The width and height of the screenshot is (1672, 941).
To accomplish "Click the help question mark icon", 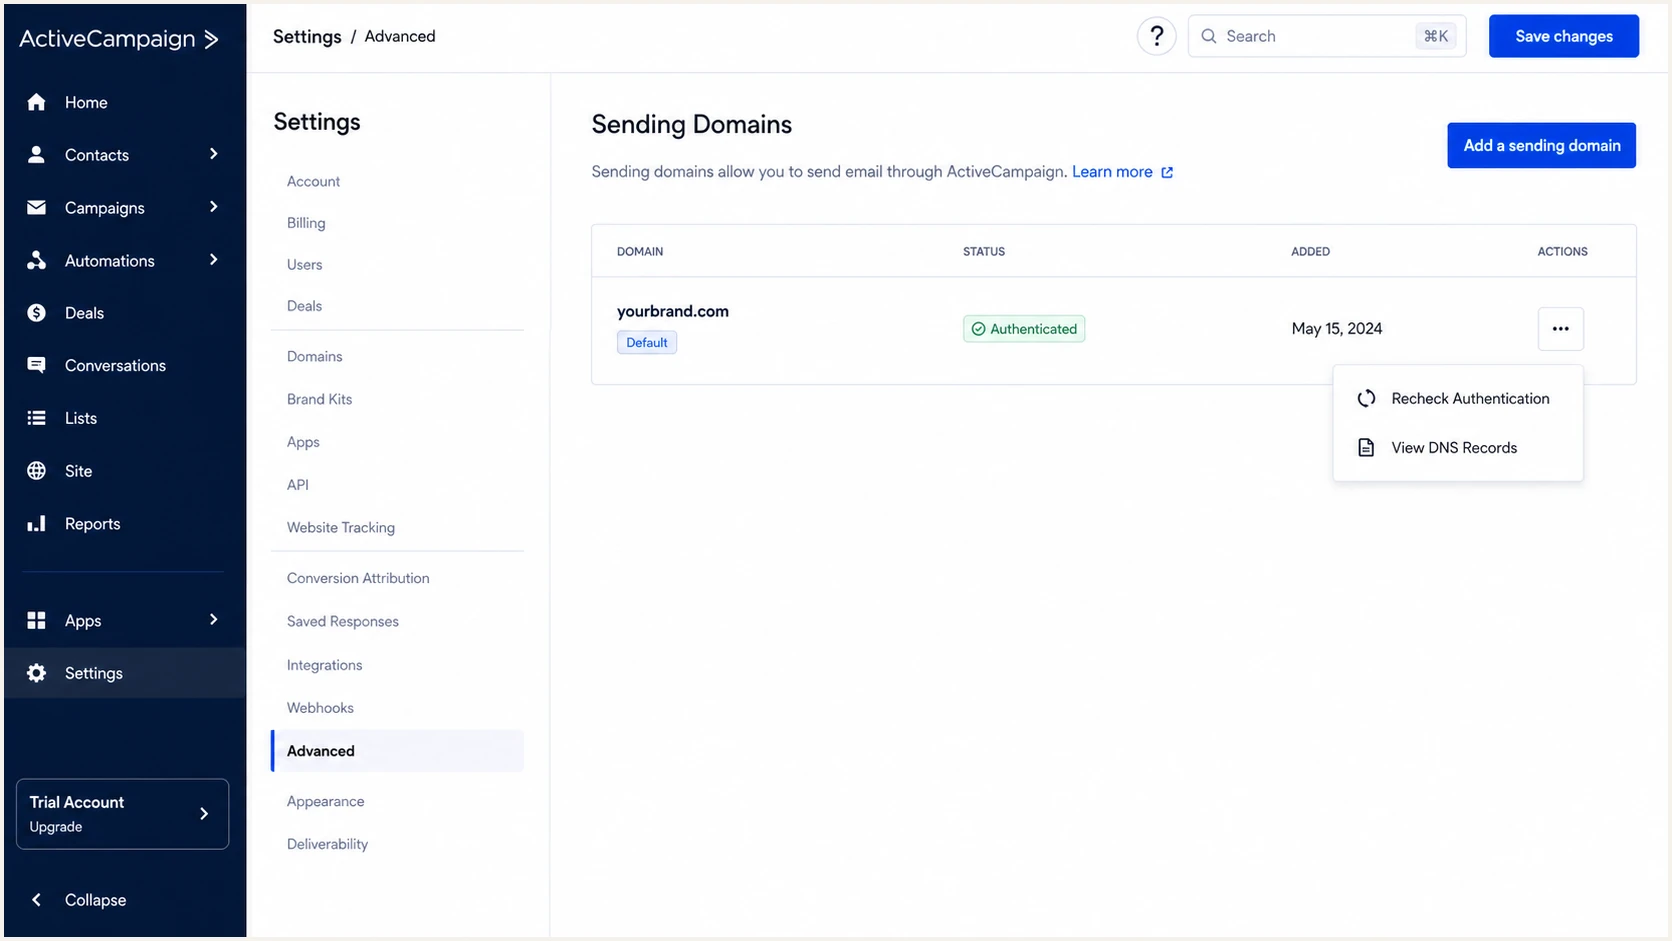I will 1156,36.
